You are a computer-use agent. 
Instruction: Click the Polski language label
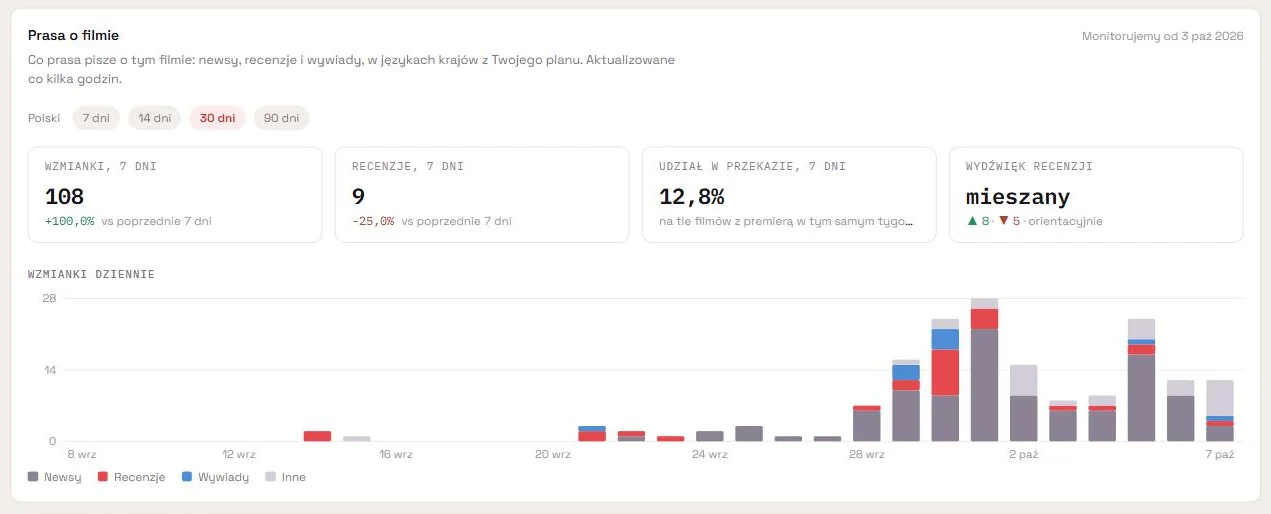click(x=44, y=118)
